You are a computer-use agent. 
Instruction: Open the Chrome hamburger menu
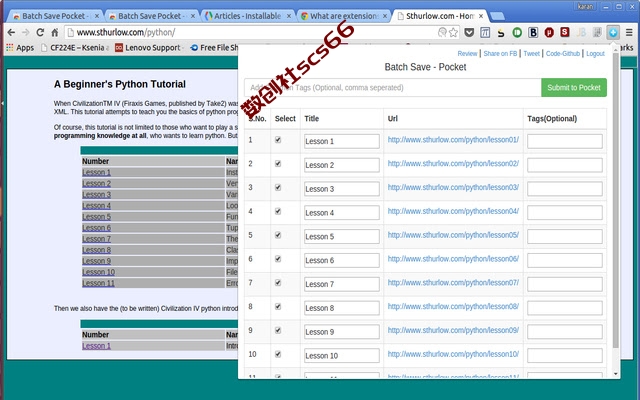[x=629, y=32]
